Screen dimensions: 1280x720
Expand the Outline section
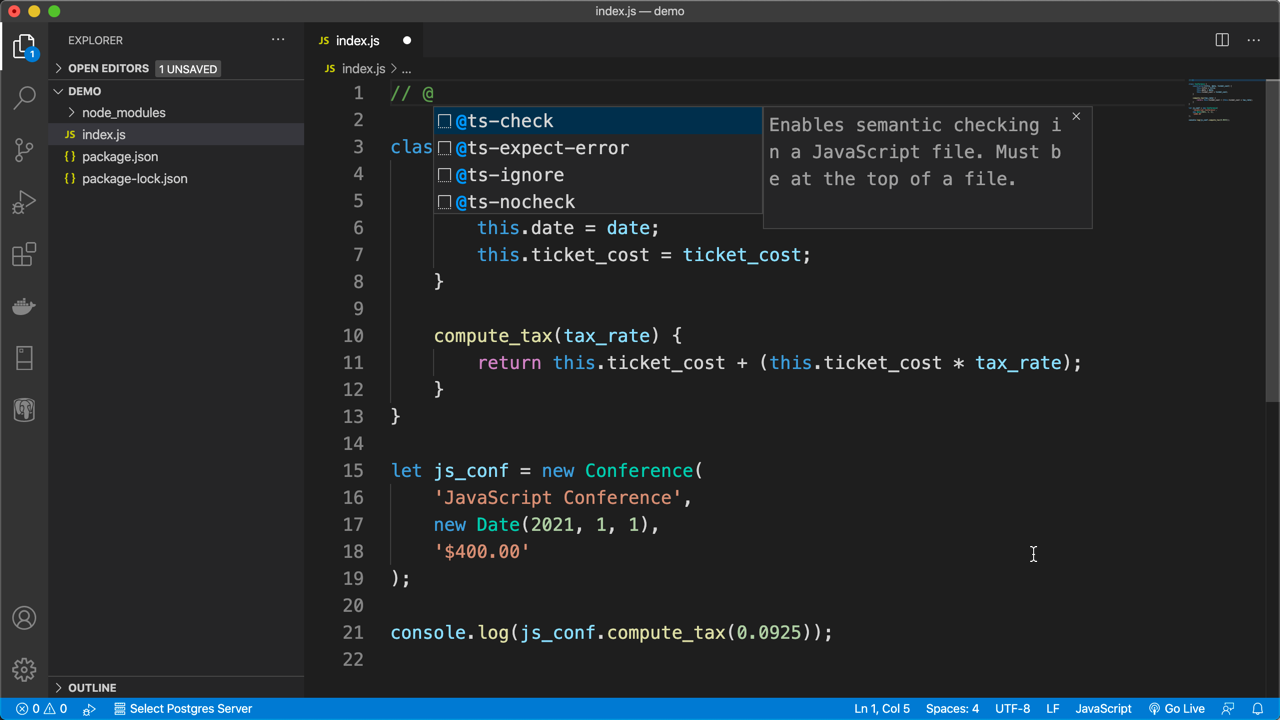(92, 688)
